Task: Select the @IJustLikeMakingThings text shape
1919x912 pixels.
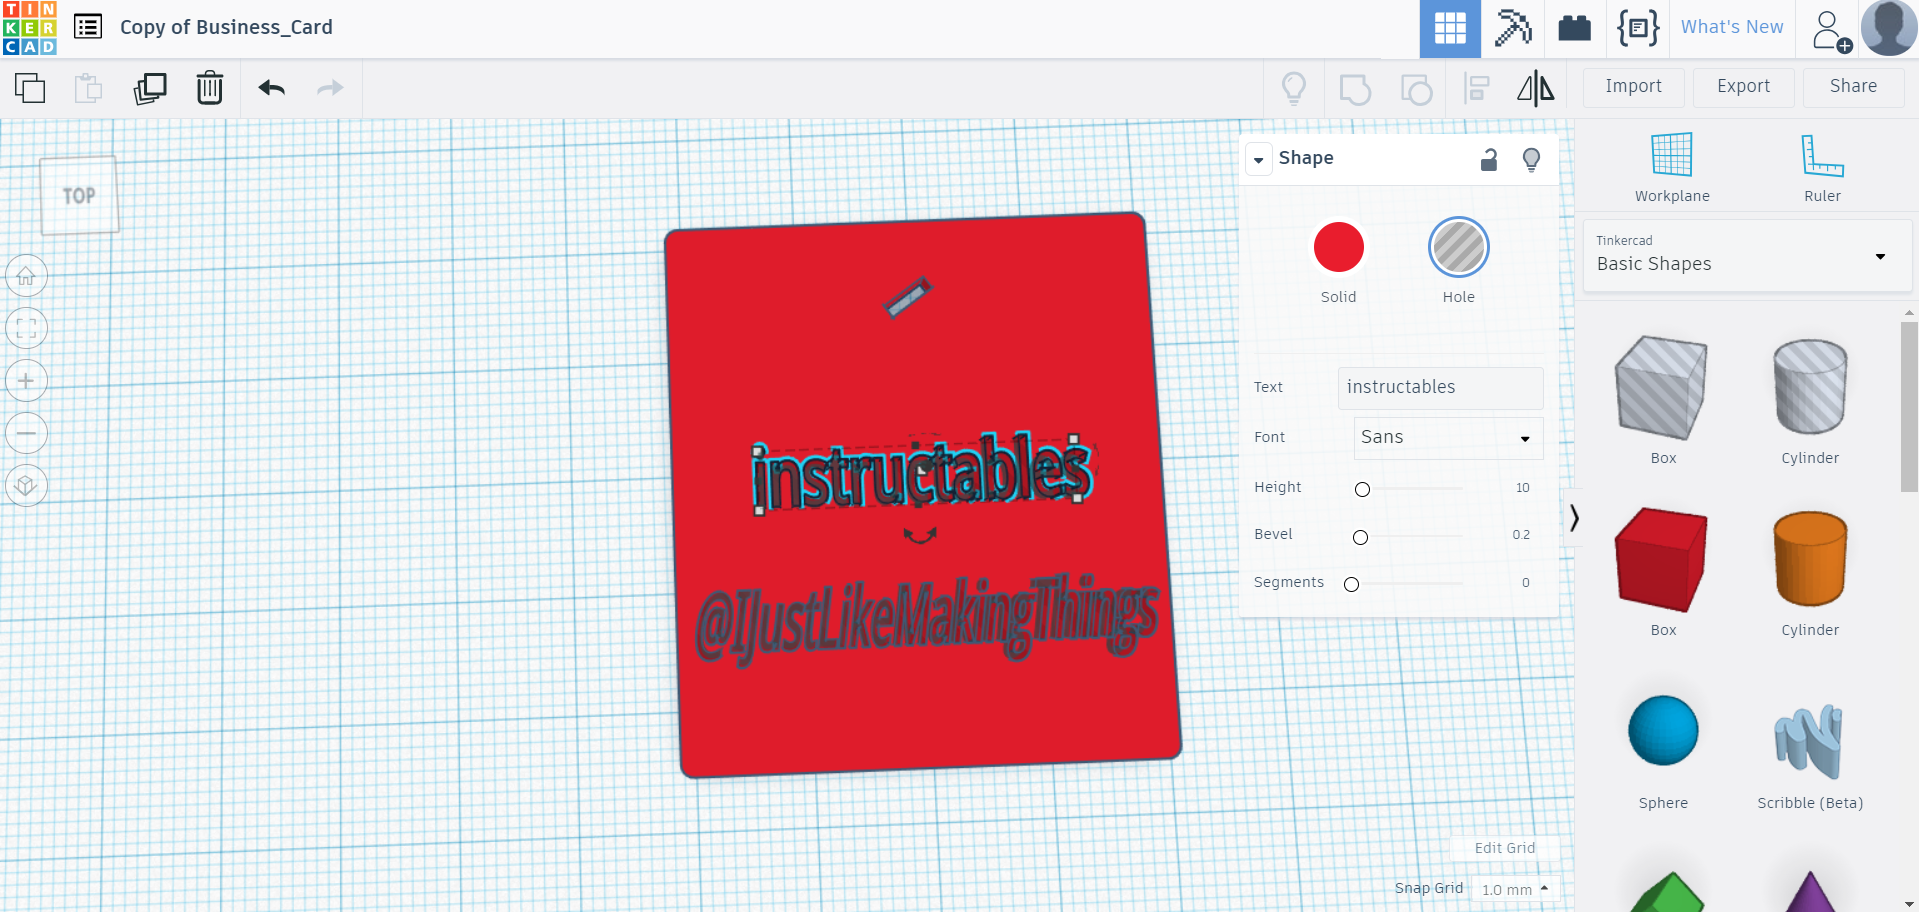Action: (x=927, y=620)
